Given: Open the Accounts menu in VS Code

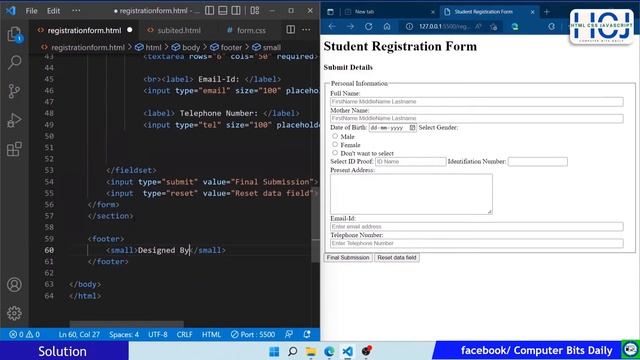Looking at the screenshot, I should (14, 284).
